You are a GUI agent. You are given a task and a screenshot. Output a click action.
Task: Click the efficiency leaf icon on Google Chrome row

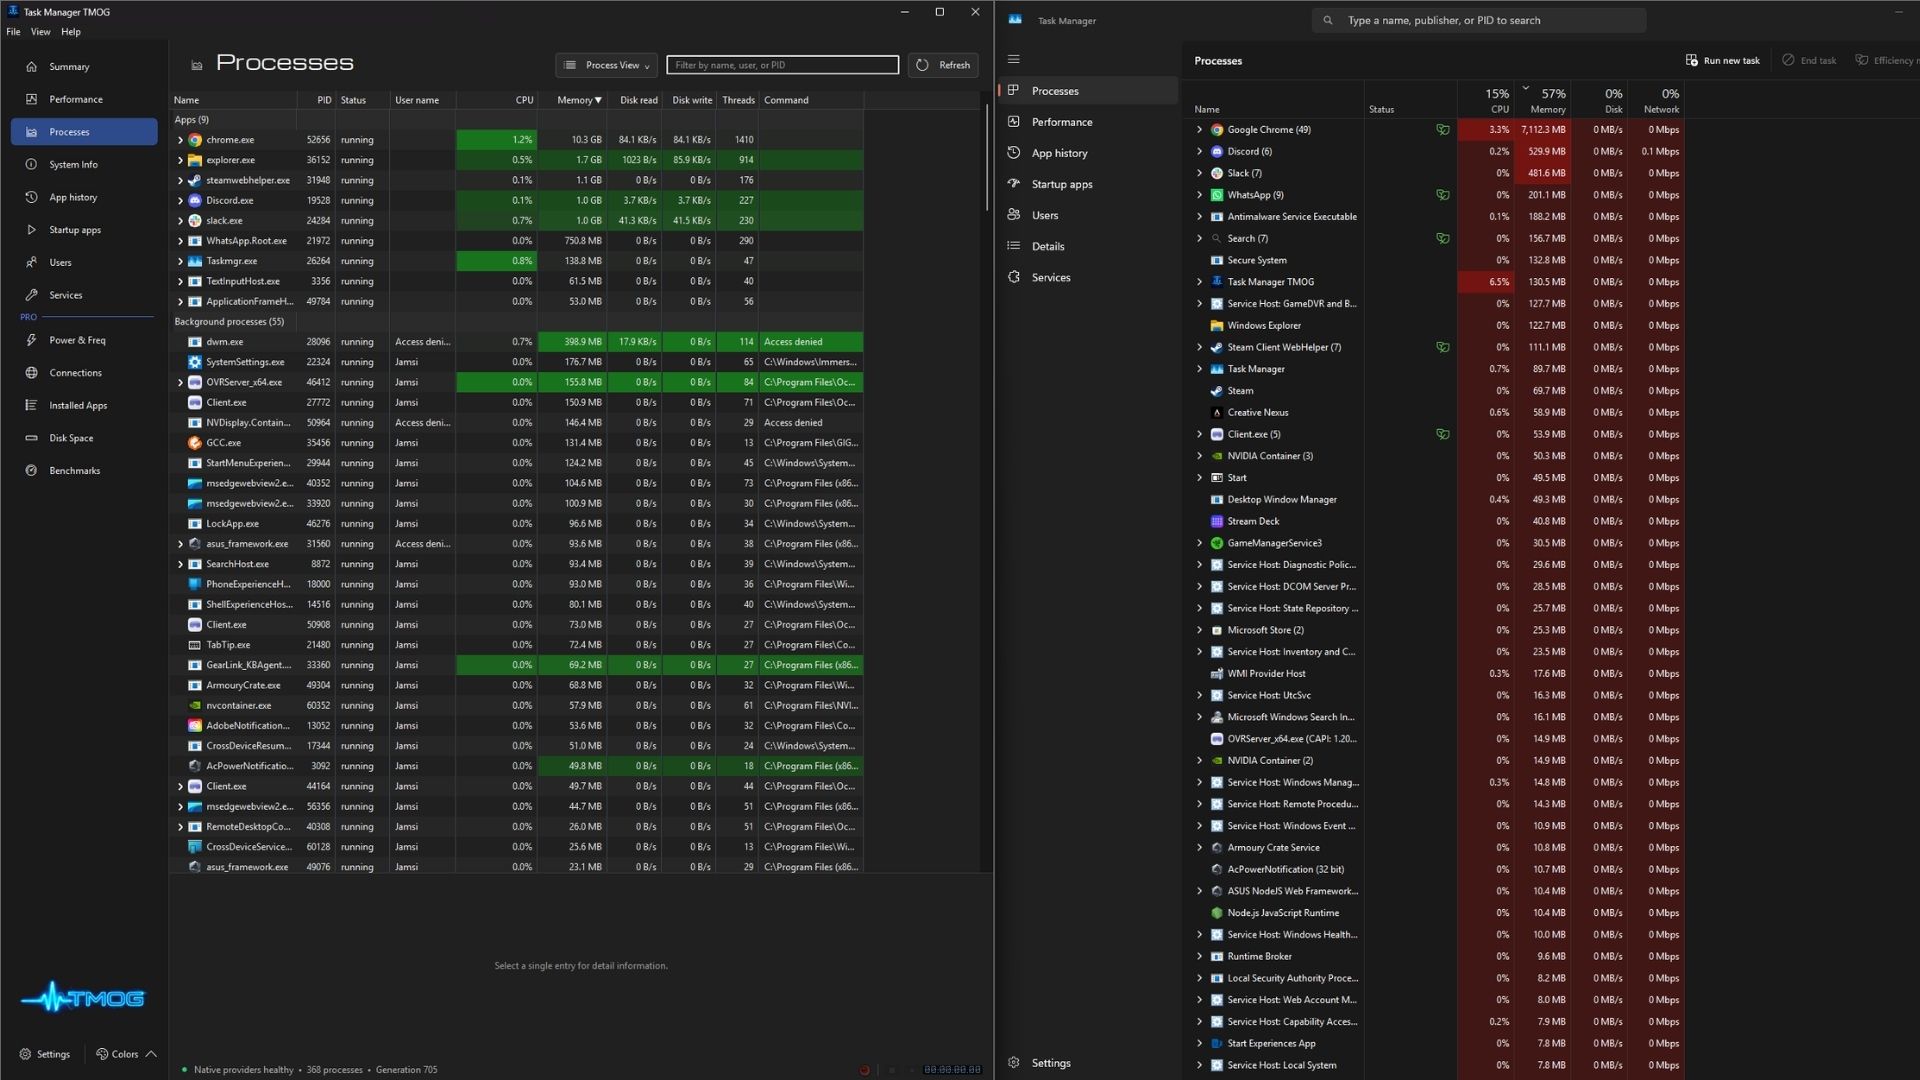[1442, 130]
